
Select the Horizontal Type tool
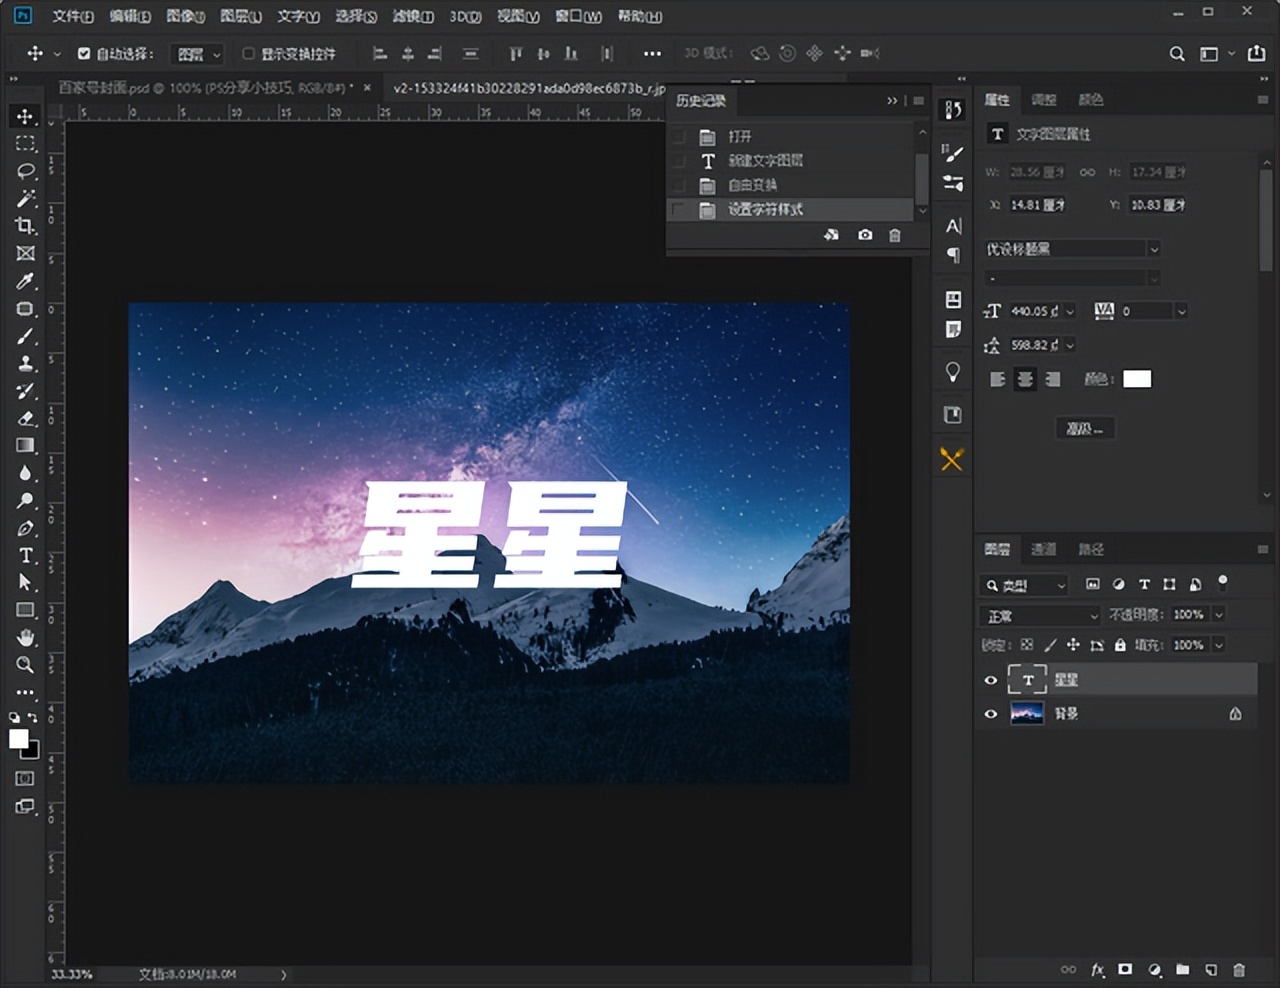pos(26,556)
